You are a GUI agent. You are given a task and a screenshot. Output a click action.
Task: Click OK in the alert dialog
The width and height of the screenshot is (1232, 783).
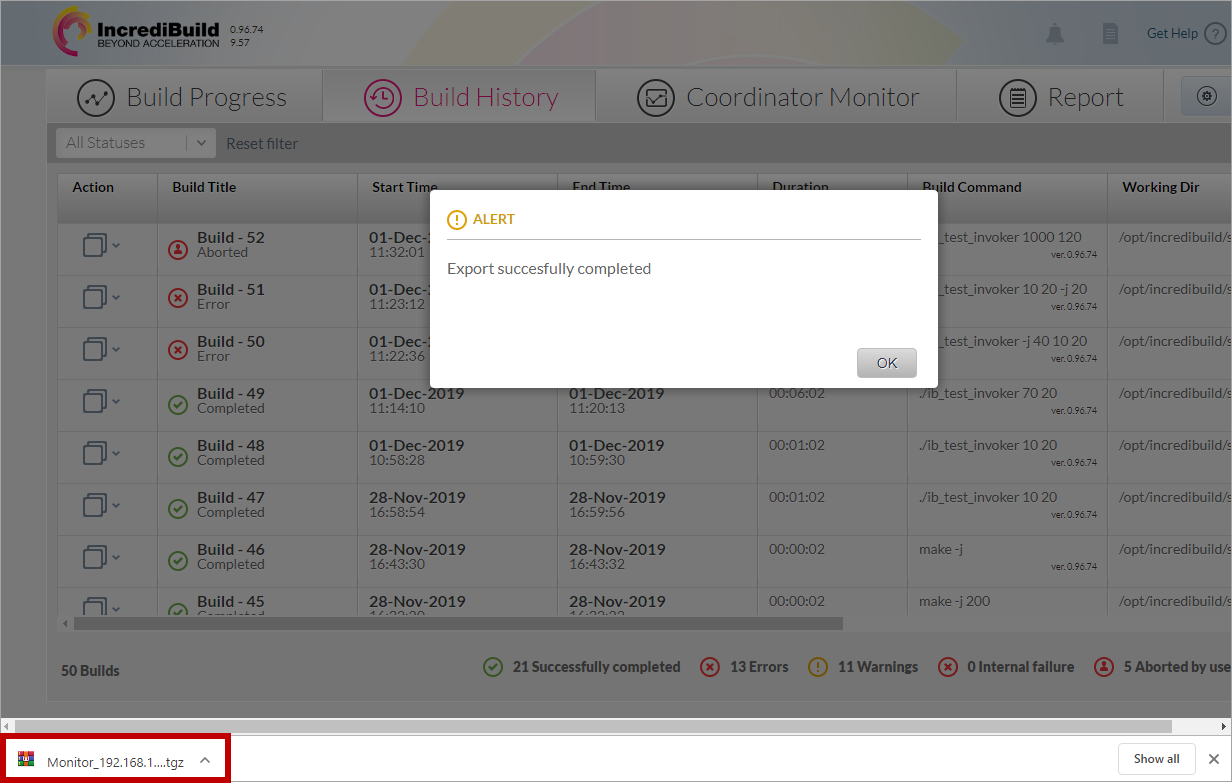[886, 363]
